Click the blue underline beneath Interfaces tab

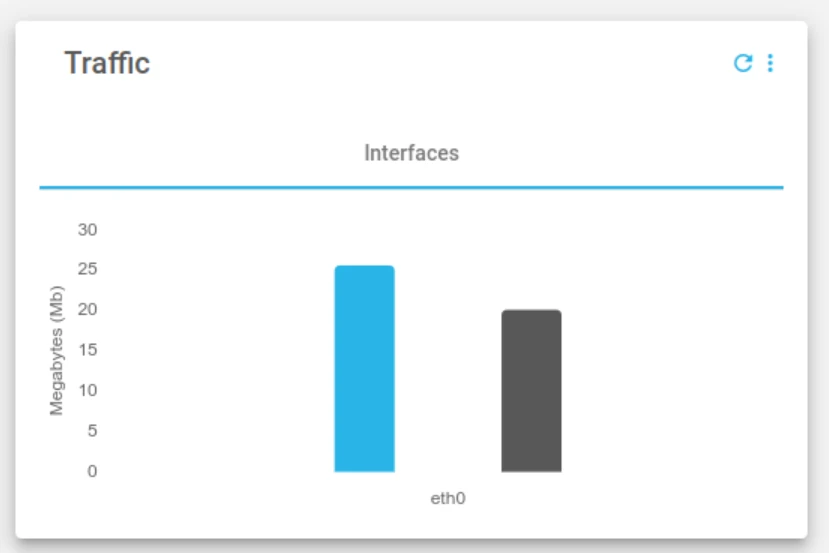pos(411,187)
